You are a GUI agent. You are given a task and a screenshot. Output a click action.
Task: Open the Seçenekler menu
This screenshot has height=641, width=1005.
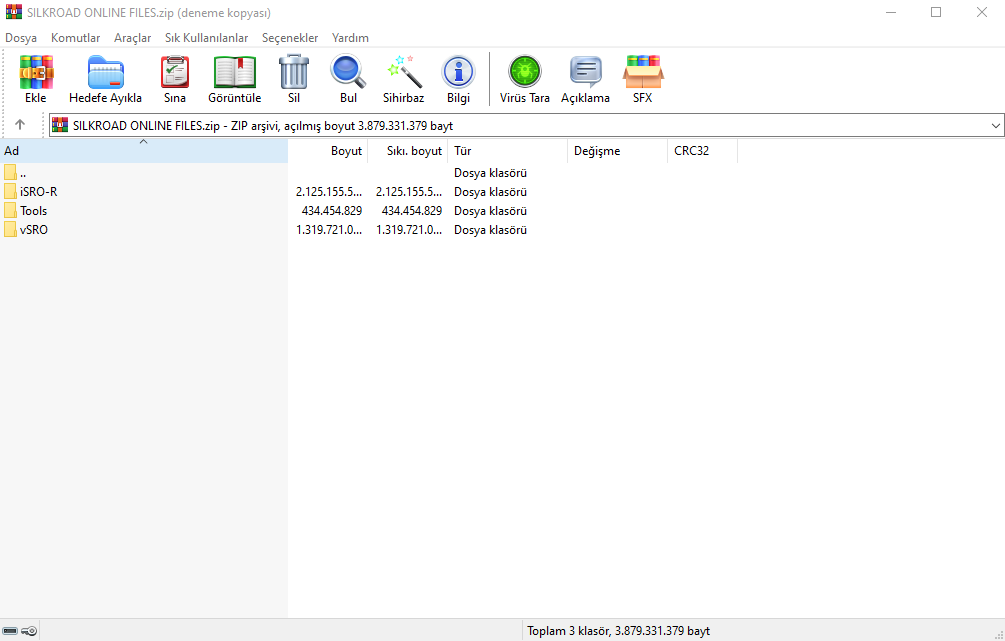pyautogui.click(x=290, y=38)
